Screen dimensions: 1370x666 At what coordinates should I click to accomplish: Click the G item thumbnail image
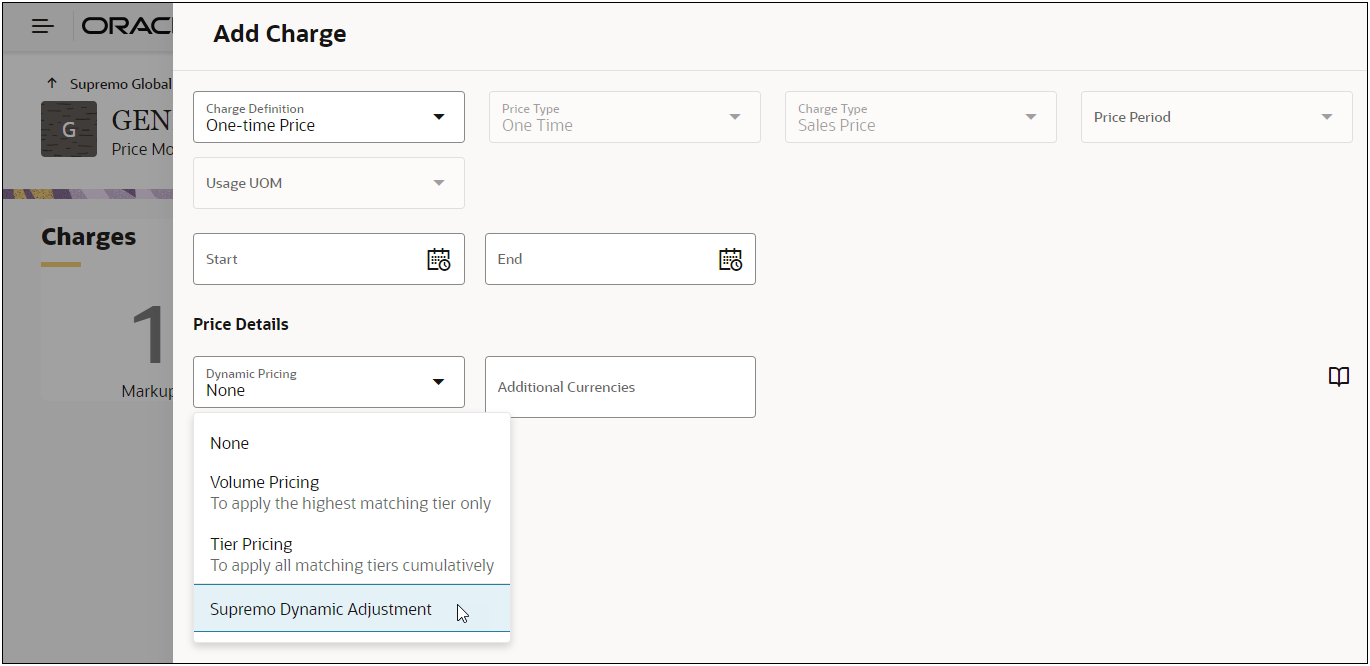click(68, 129)
